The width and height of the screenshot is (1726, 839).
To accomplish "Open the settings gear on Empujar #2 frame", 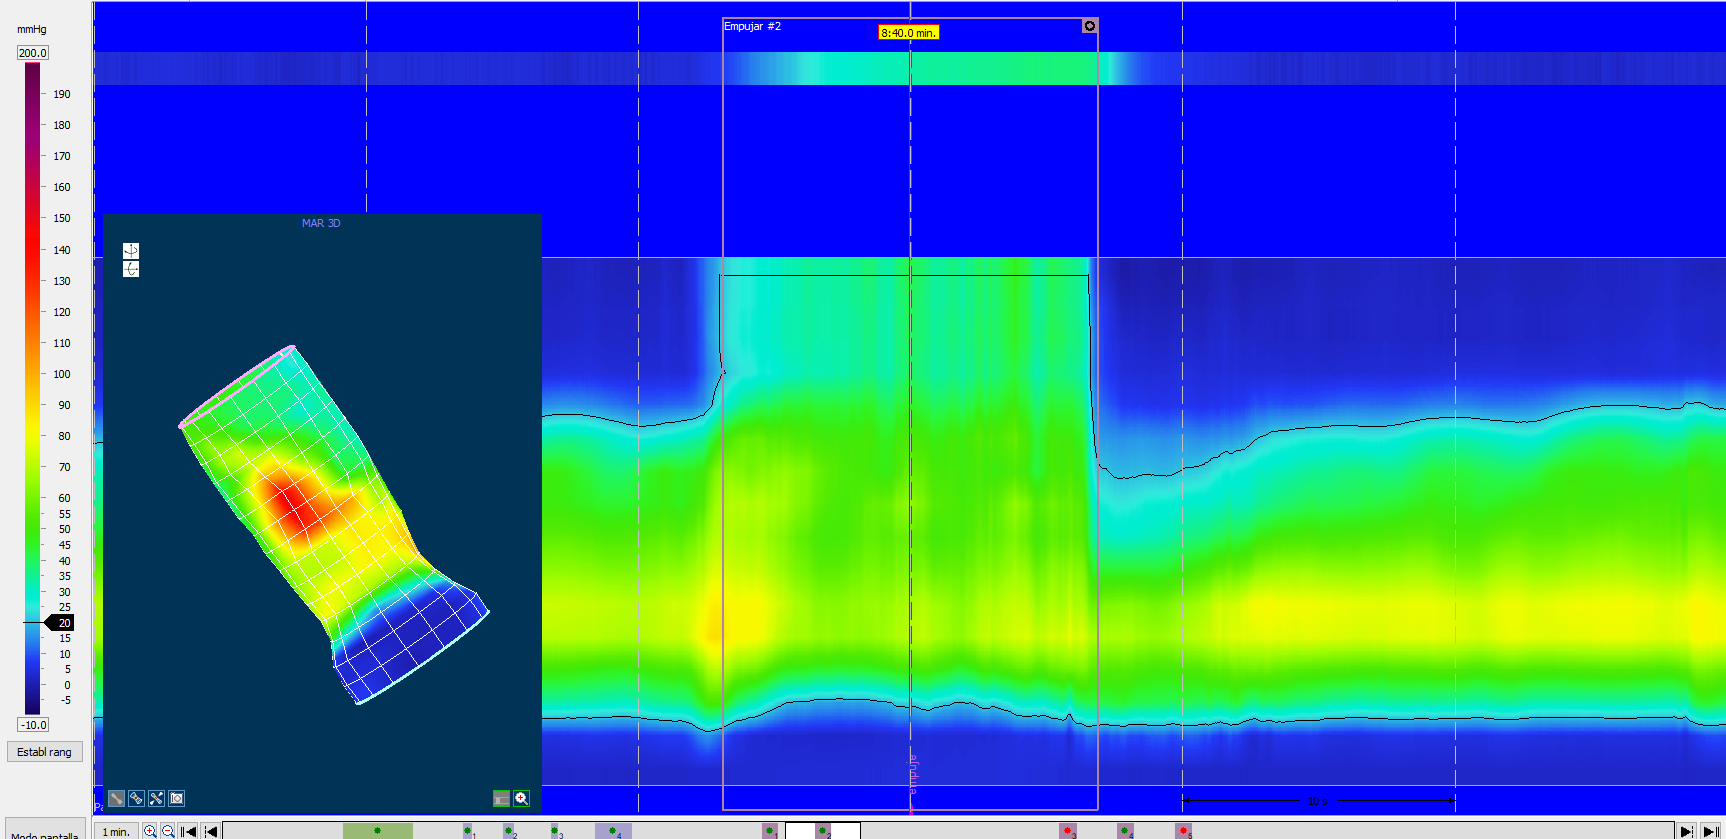I will click(x=1090, y=26).
